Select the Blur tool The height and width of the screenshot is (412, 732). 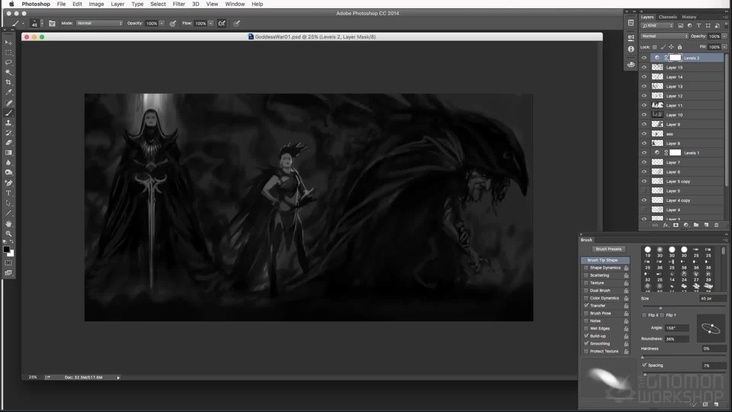pos(8,163)
